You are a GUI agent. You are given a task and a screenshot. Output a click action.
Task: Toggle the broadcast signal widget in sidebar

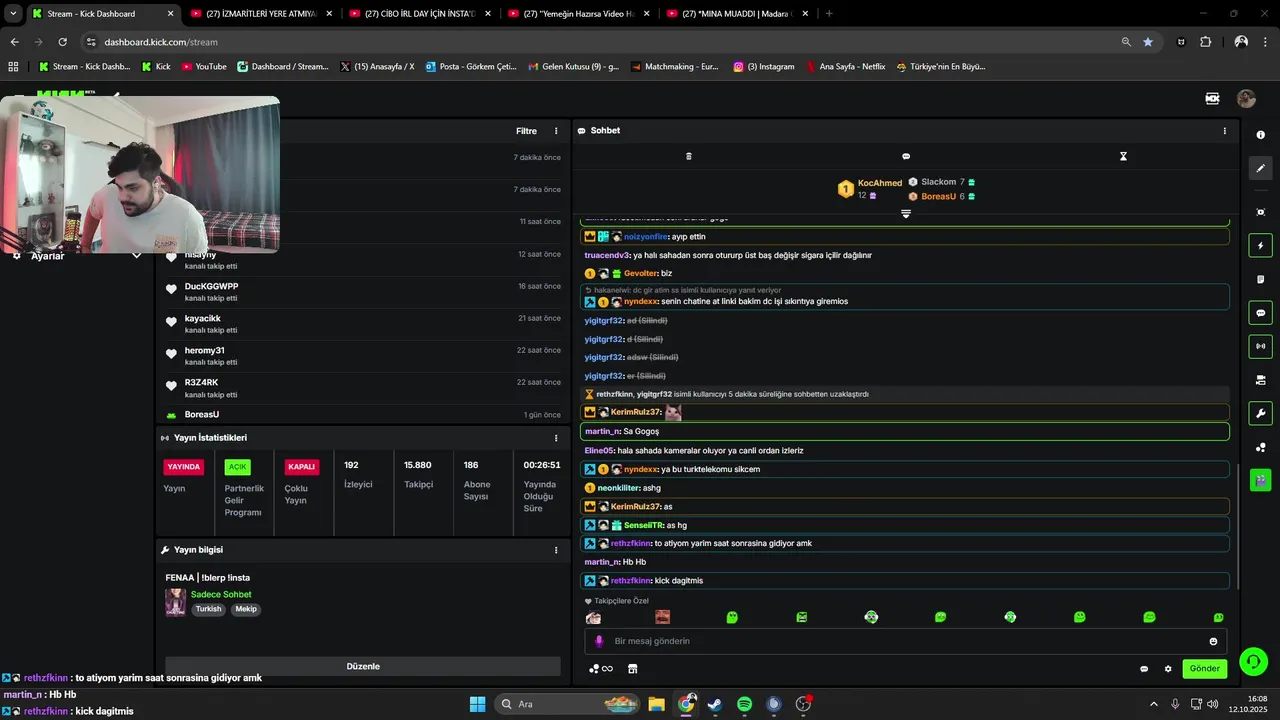point(1260,346)
